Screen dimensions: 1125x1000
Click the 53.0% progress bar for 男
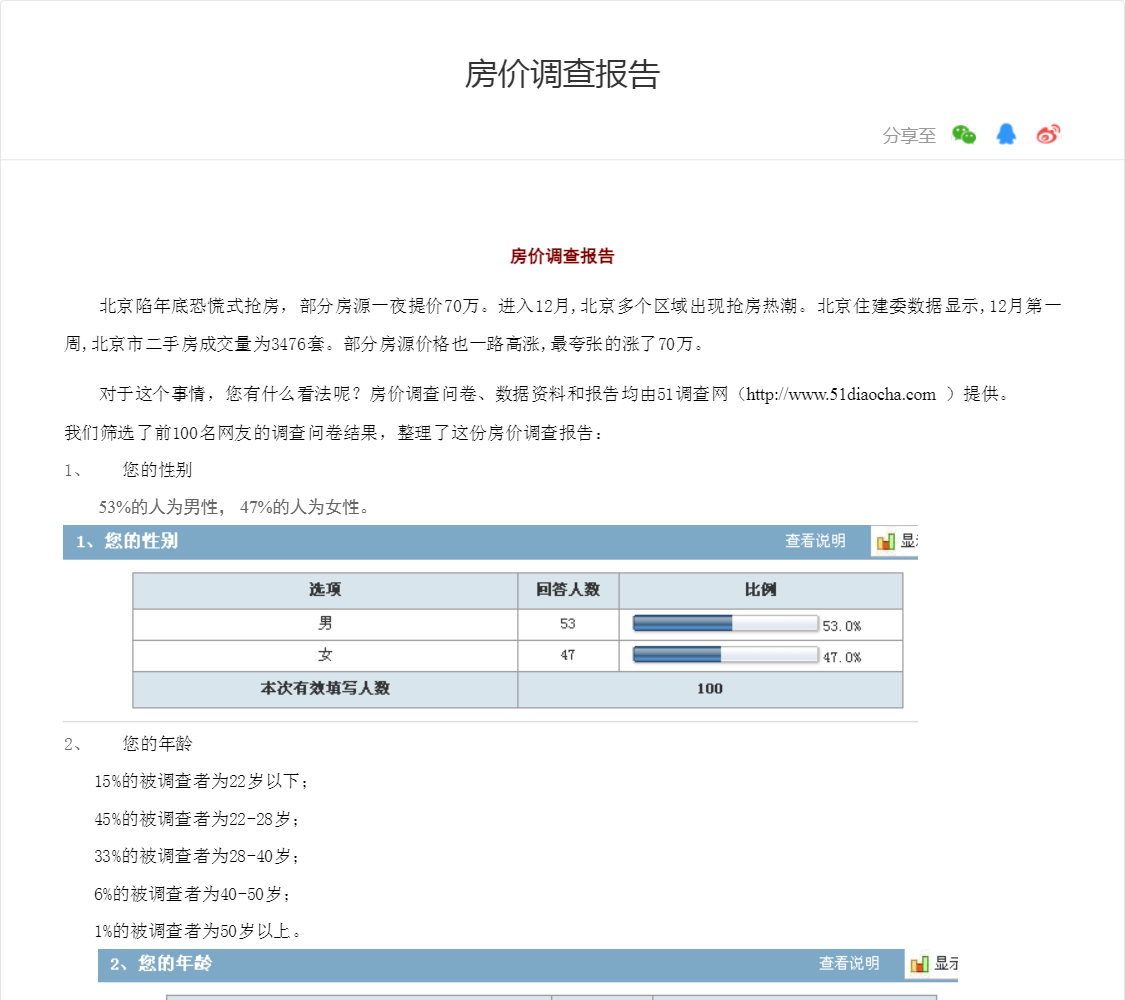[x=725, y=623]
